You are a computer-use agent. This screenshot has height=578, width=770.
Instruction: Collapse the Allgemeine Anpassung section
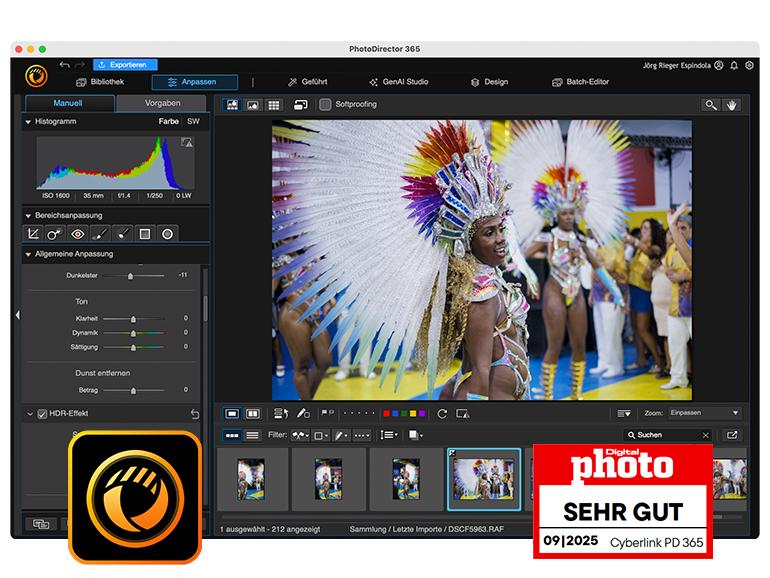pos(28,254)
